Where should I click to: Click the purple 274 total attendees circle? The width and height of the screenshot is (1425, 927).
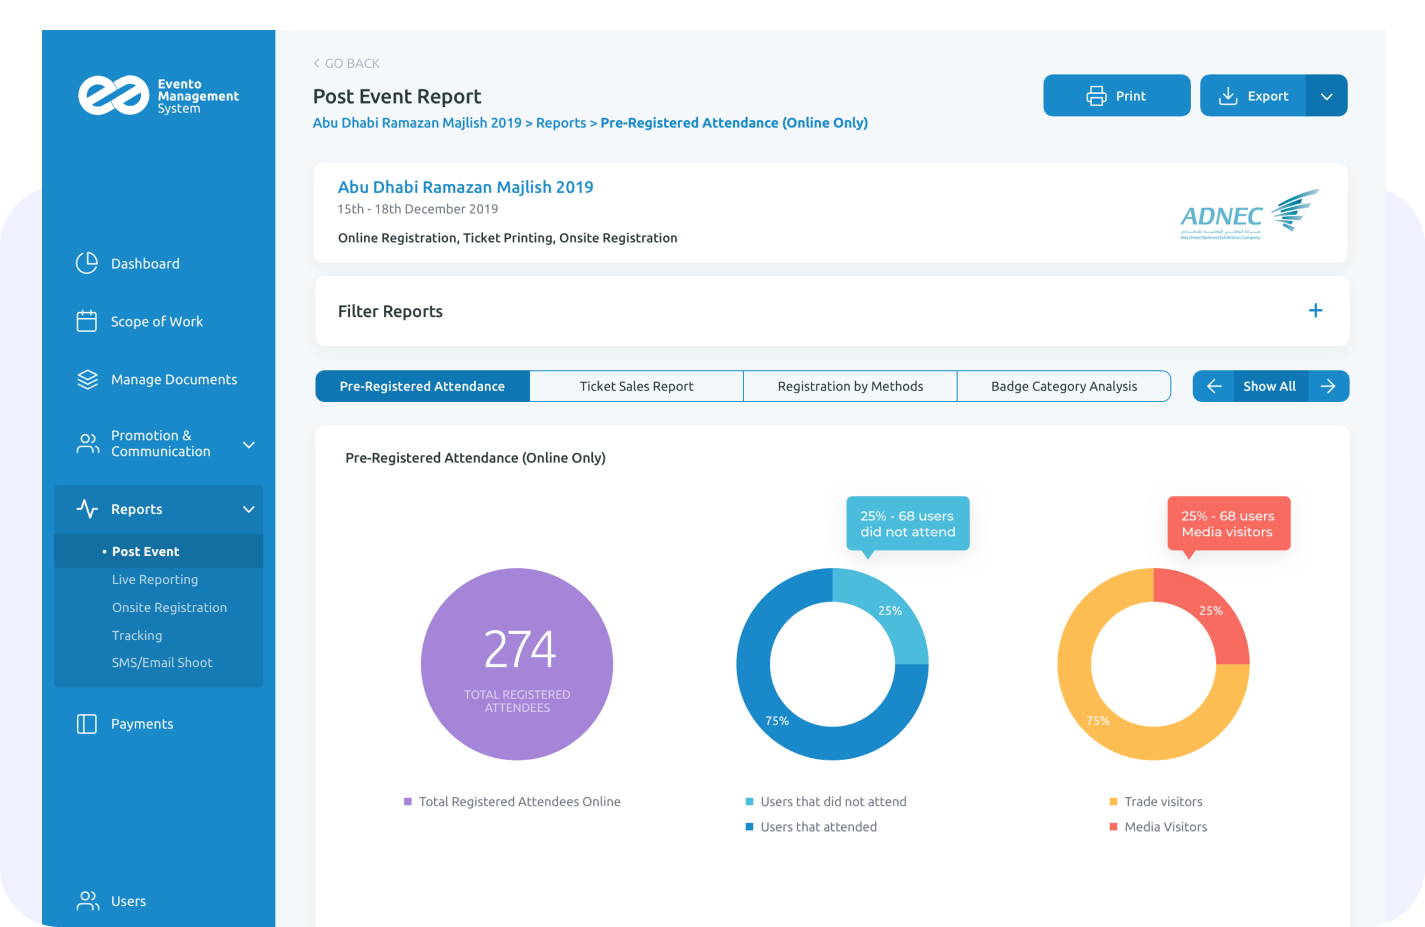(x=517, y=664)
